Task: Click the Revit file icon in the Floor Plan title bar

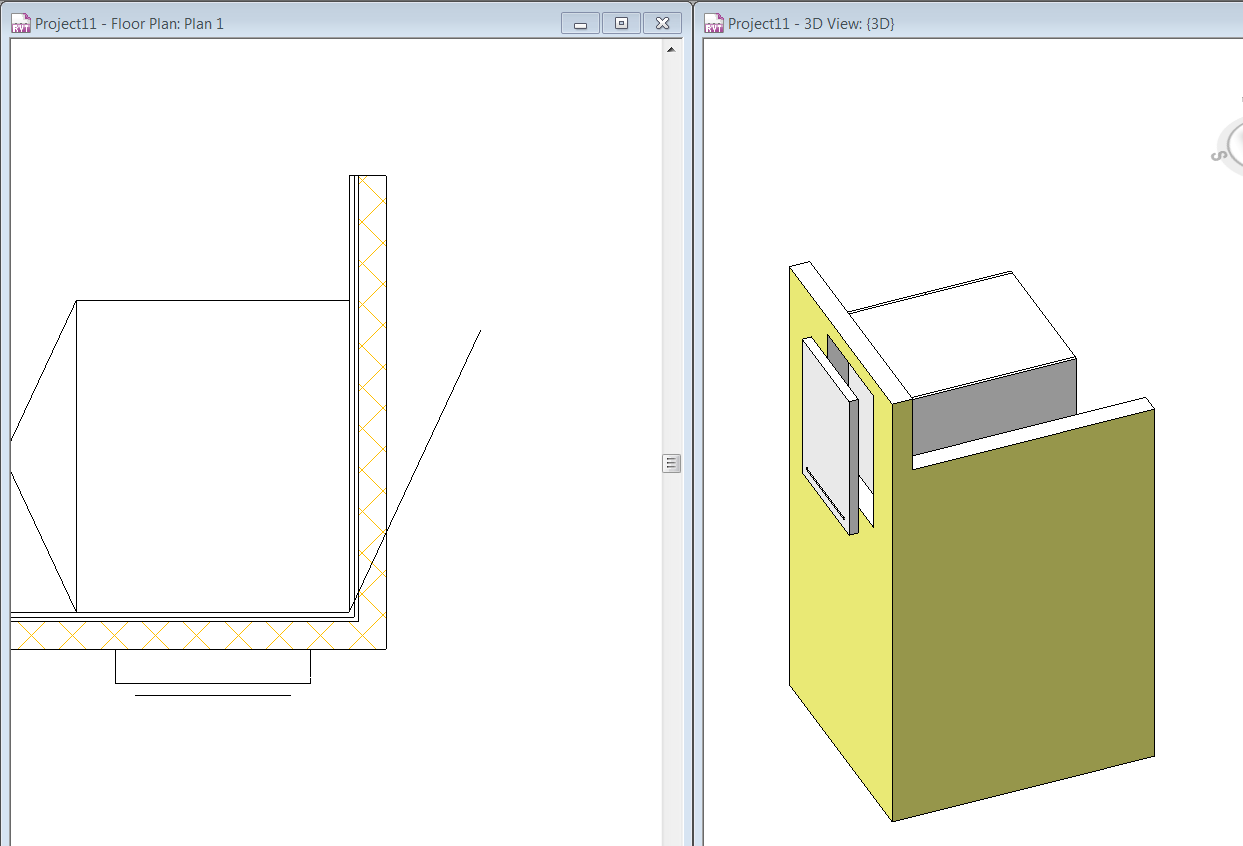Action: coord(21,23)
